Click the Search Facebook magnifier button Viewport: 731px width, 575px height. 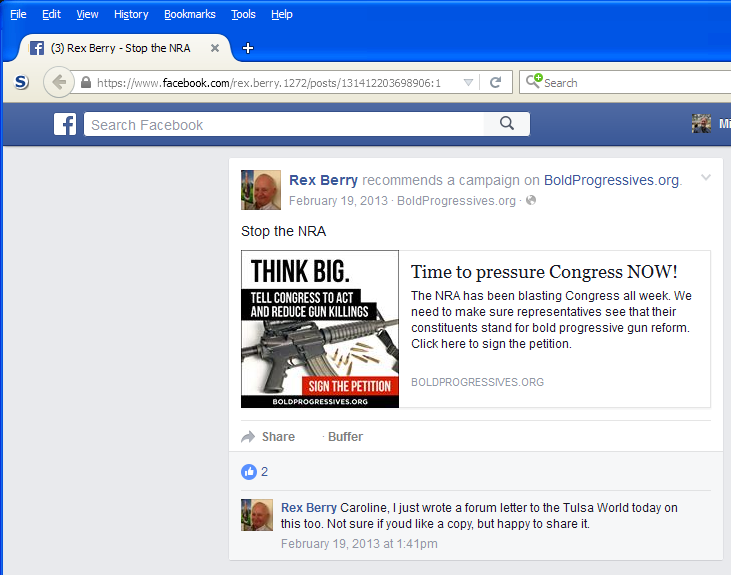pyautogui.click(x=507, y=124)
